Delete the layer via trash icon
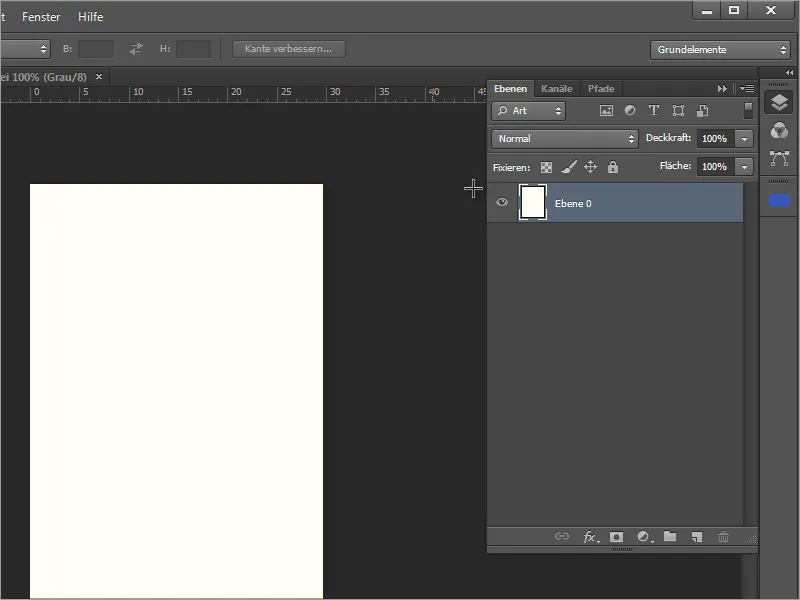The width and height of the screenshot is (800, 600). point(723,537)
